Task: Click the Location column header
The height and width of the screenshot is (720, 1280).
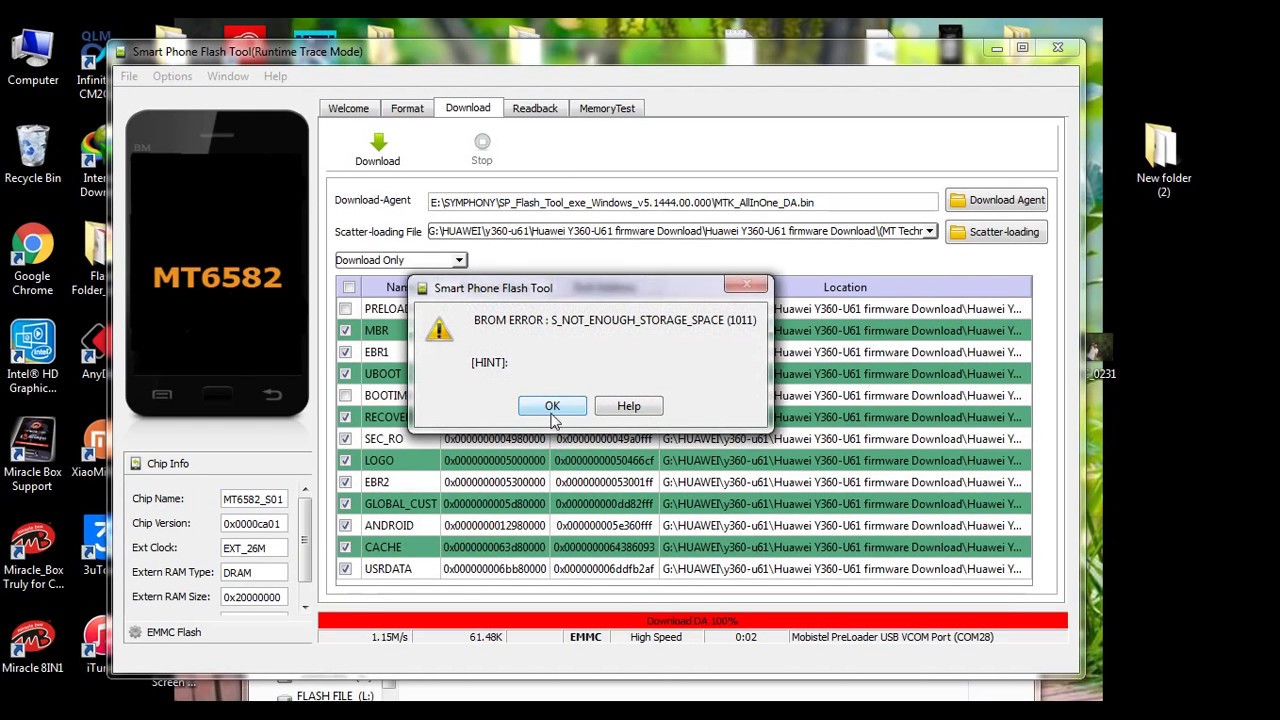Action: click(x=845, y=287)
